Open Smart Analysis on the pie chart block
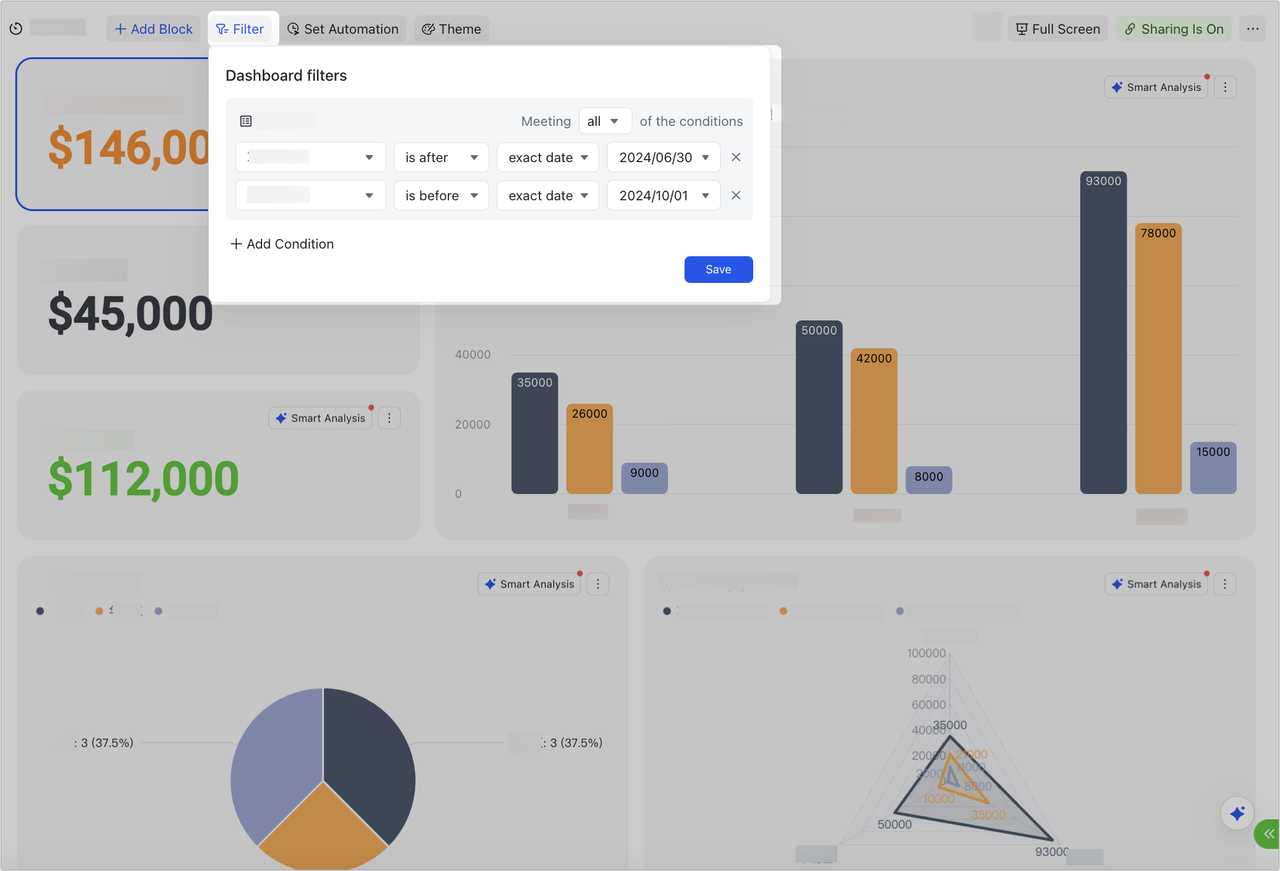Image resolution: width=1280 pixels, height=871 pixels. pyautogui.click(x=529, y=583)
